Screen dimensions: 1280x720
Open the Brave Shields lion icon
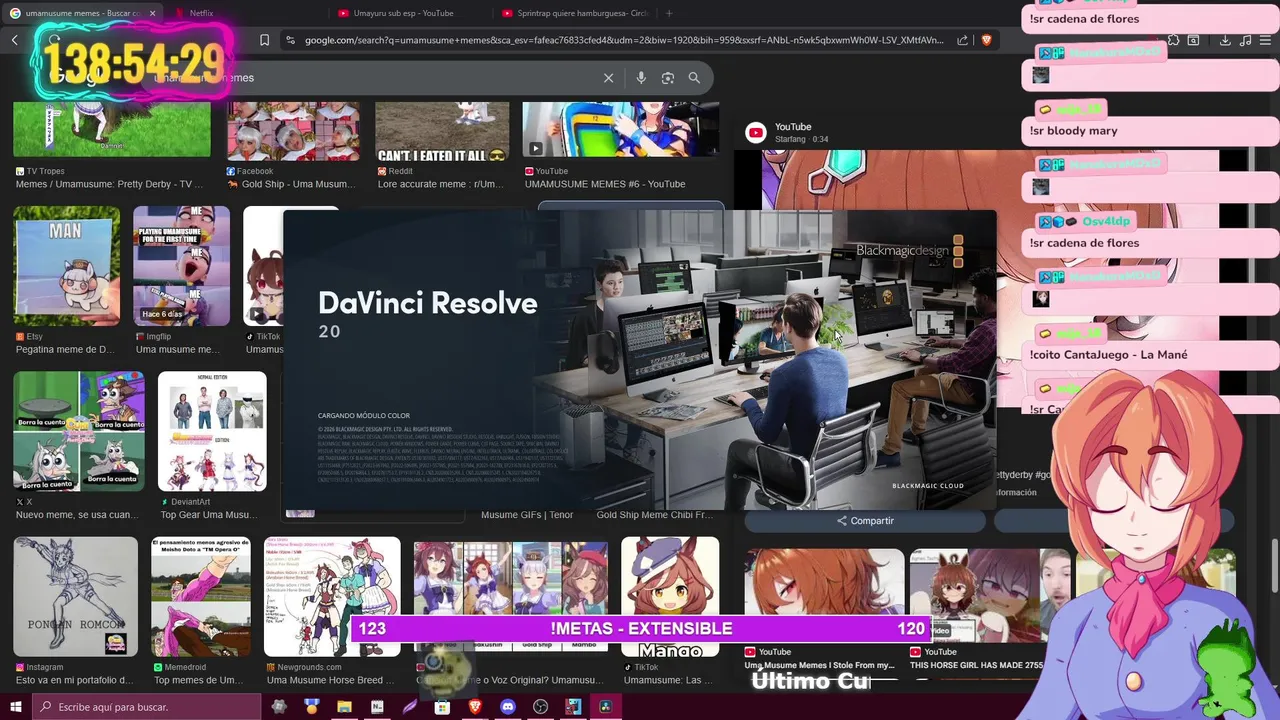point(986,40)
